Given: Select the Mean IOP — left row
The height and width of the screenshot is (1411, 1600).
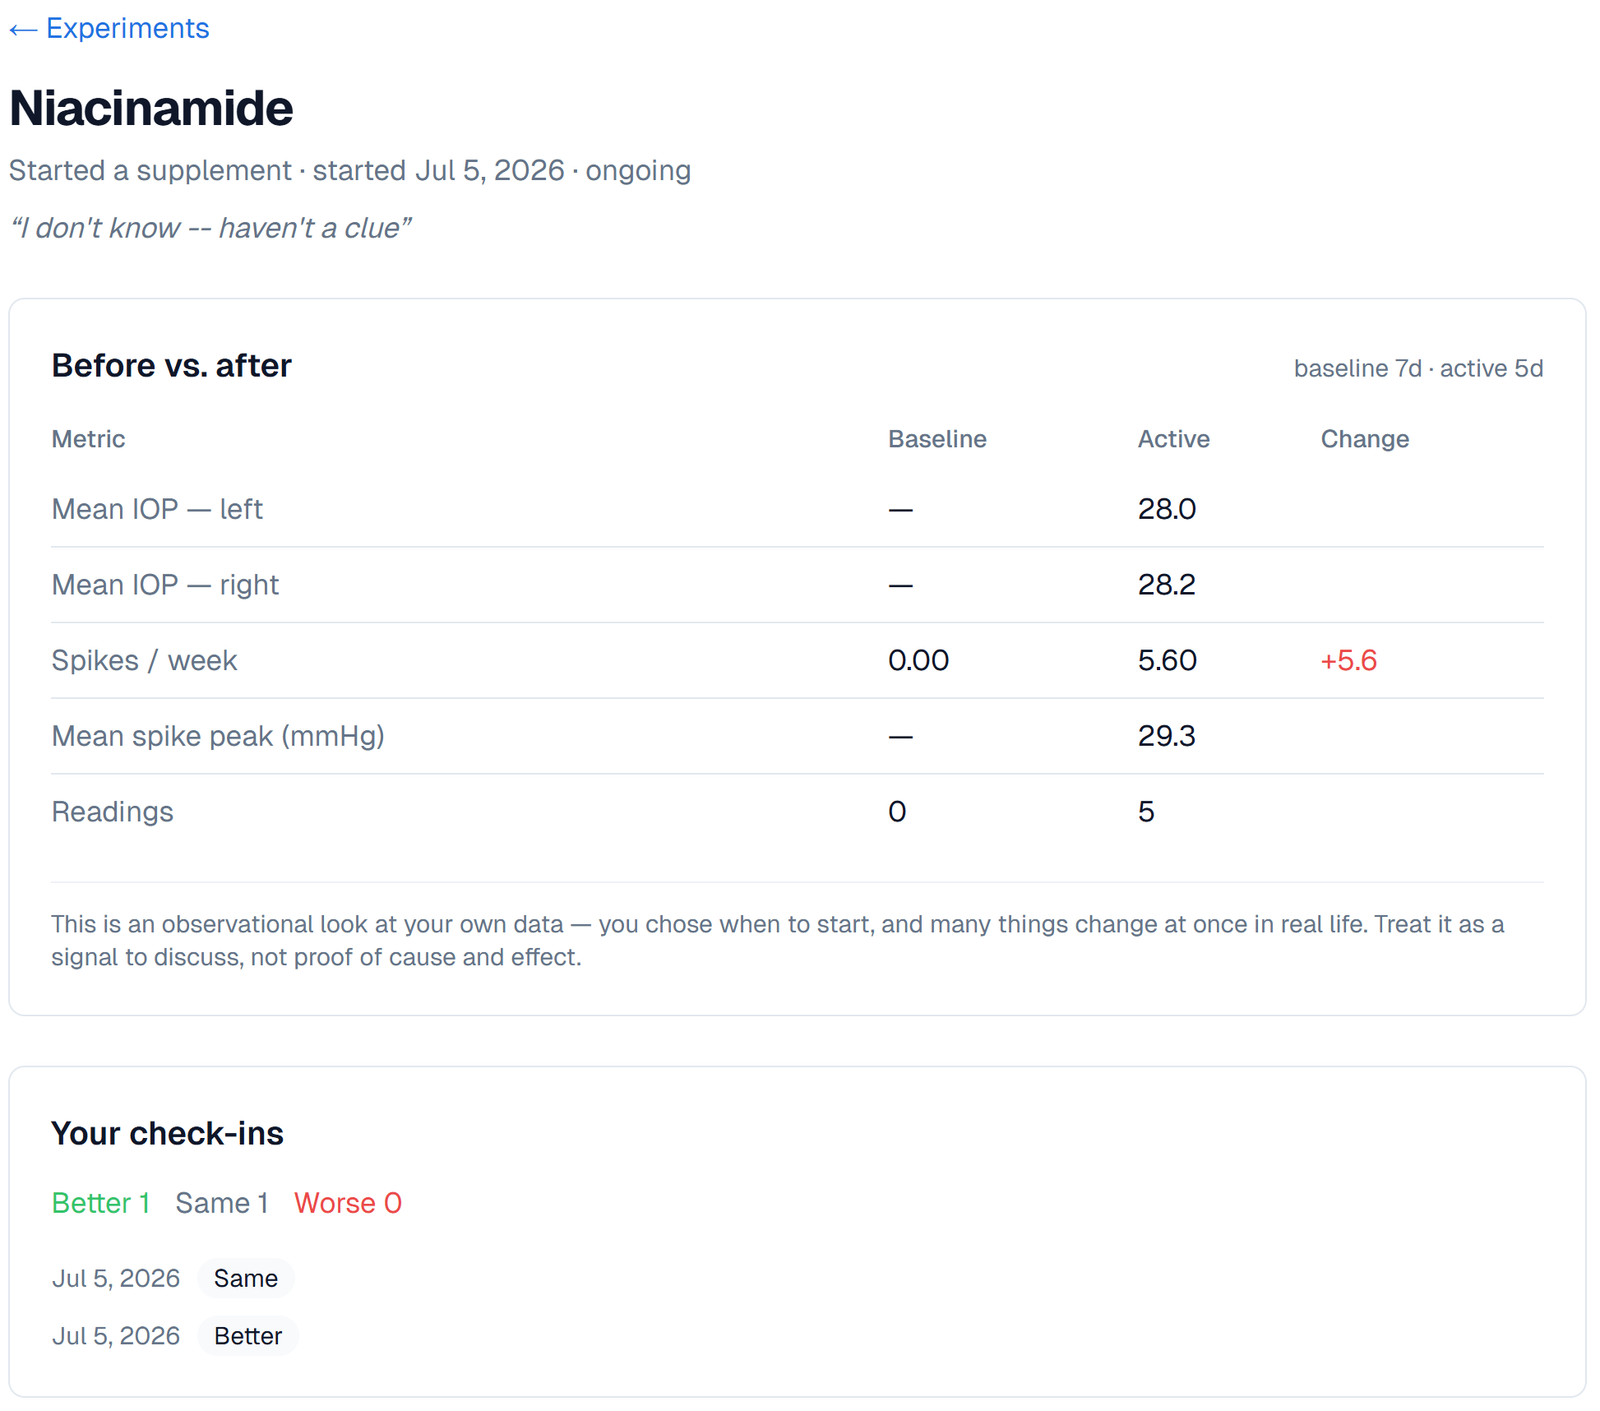Looking at the screenshot, I should (797, 509).
